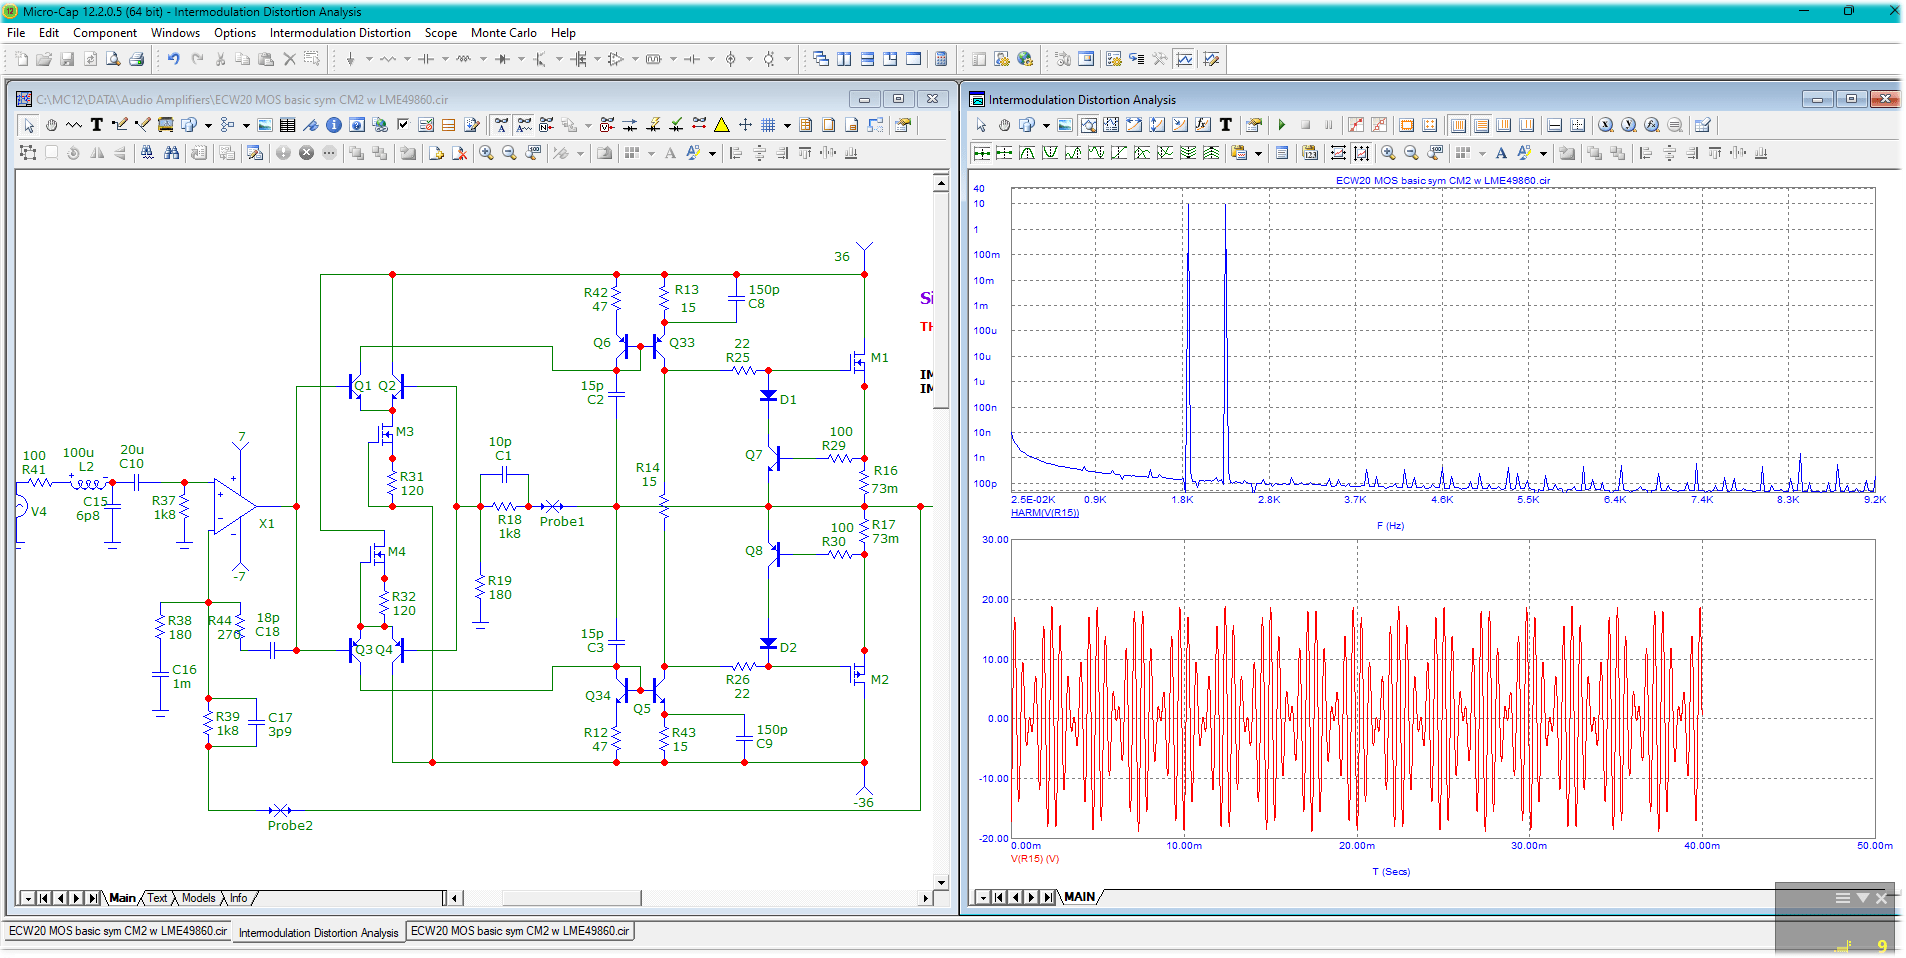Toggle Data Points display in analysis toolbar
Screen dimensions: 1906x958
coord(1356,125)
